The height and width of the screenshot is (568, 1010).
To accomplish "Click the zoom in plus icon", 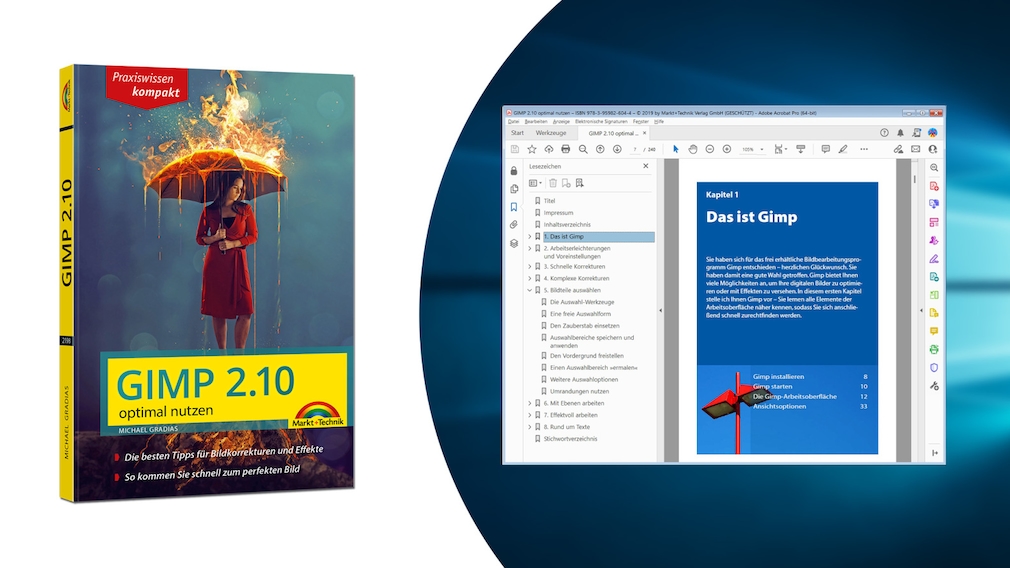I will pos(727,149).
